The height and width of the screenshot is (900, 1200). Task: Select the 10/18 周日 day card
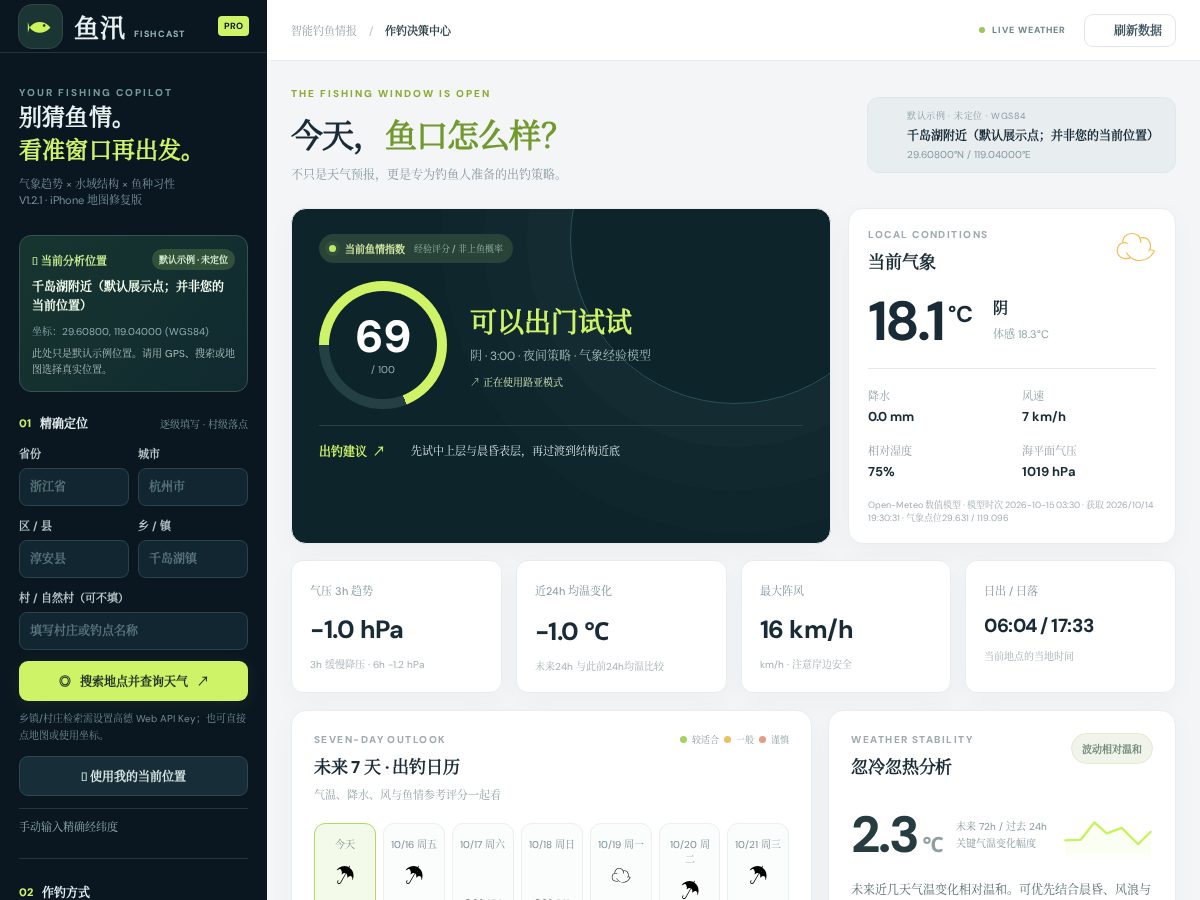tap(552, 861)
